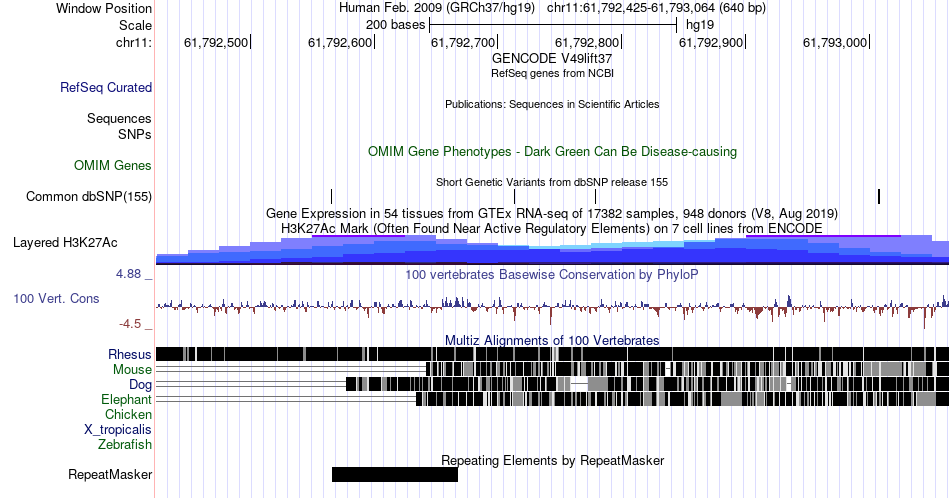Click the hg19 label beside the scale bar
This screenshot has width=950, height=498.
pos(700,25)
